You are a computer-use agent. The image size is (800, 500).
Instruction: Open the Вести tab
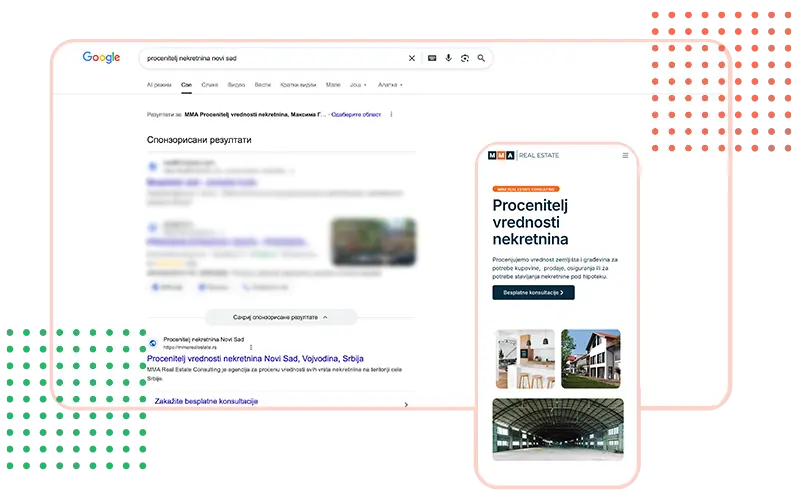[263, 85]
